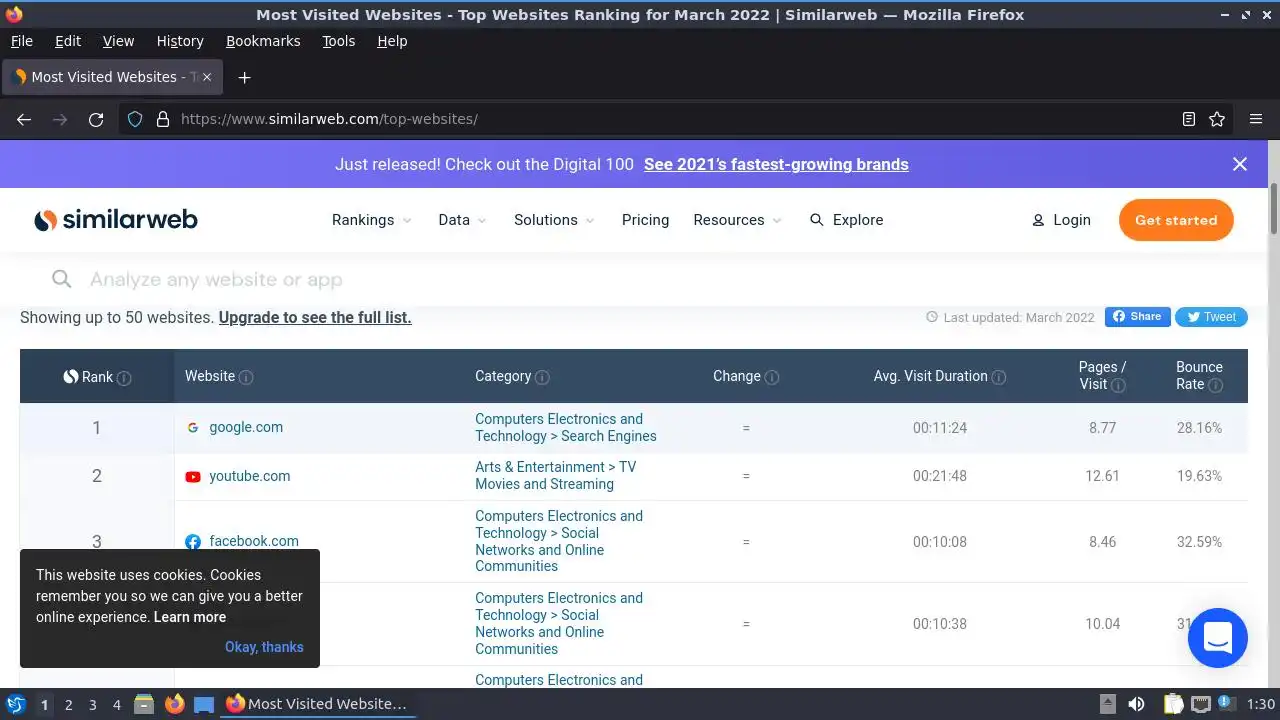The image size is (1280, 720).
Task: Click the Facebook Share button
Action: [x=1138, y=317]
